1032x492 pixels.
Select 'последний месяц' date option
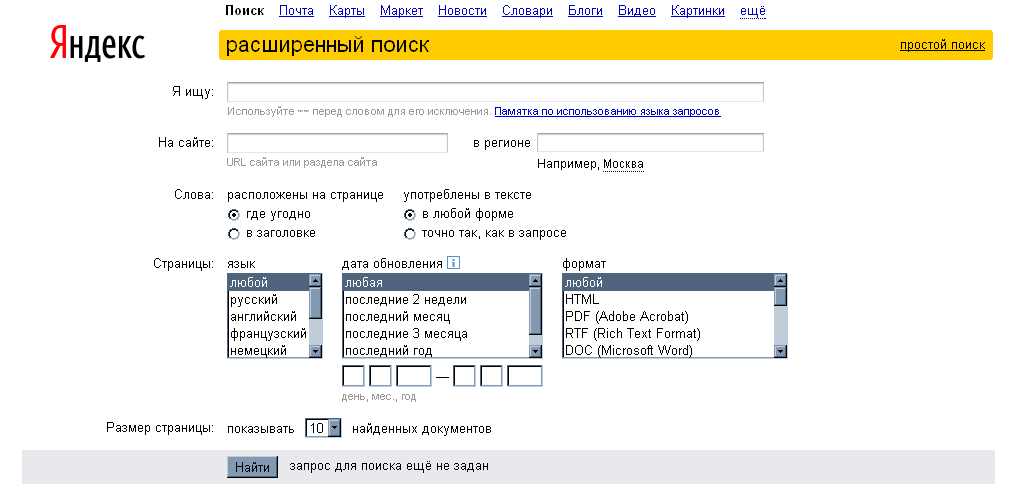[436, 317]
